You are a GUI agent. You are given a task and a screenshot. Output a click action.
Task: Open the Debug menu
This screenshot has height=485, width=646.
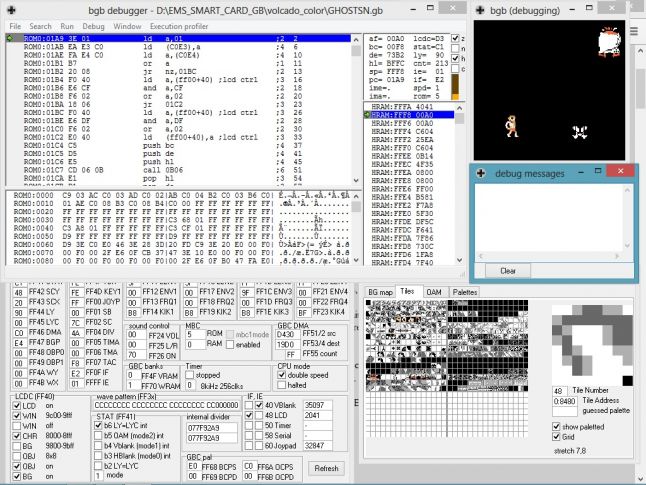pos(93,25)
